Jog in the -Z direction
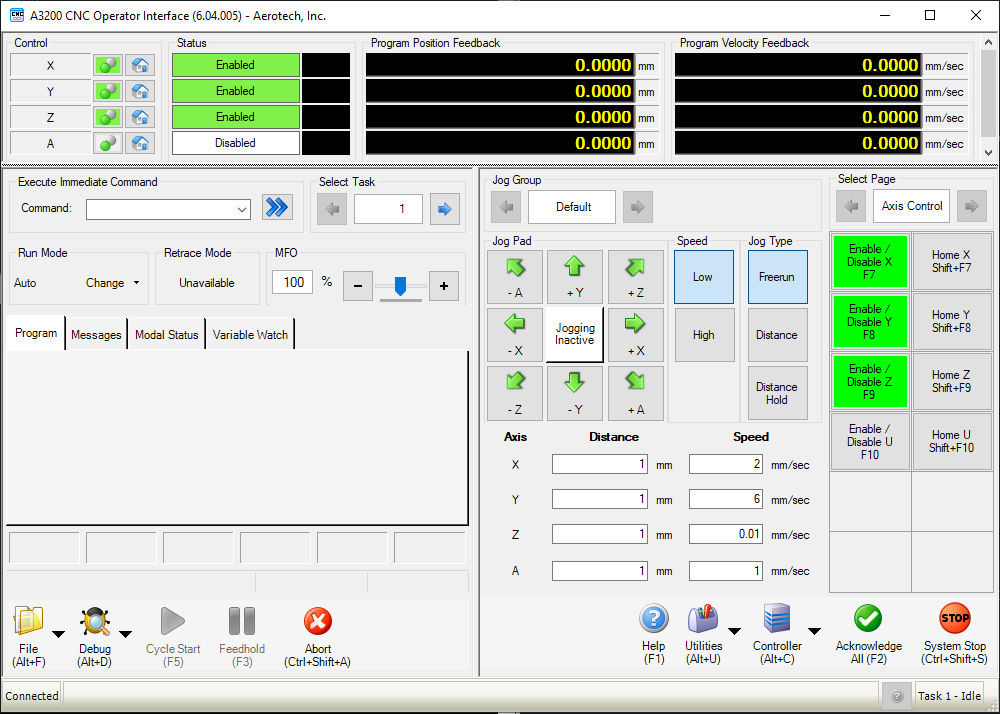Image resolution: width=1000 pixels, height=714 pixels. [515, 393]
